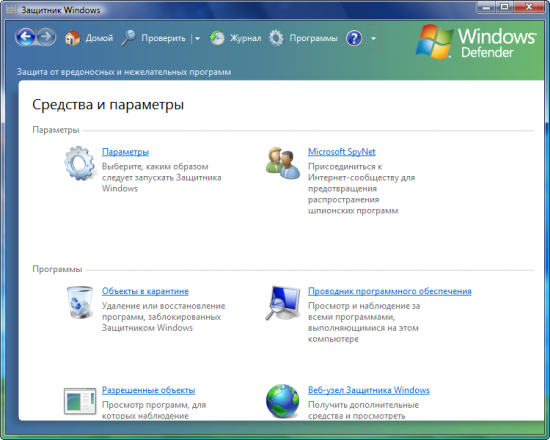Click the Защитник Windows title bar icon
550x440 pixels.
coord(12,9)
